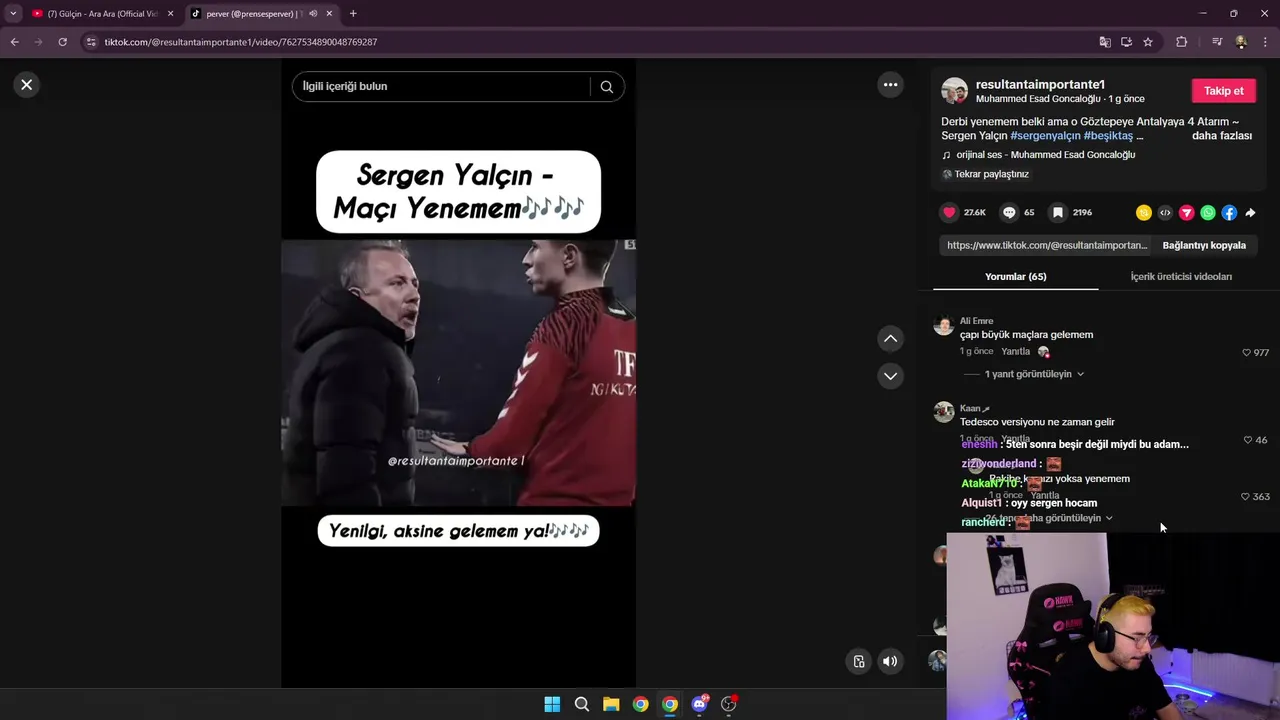Open the Chrome three-dot menu
1280x720 pixels.
coord(1266,42)
